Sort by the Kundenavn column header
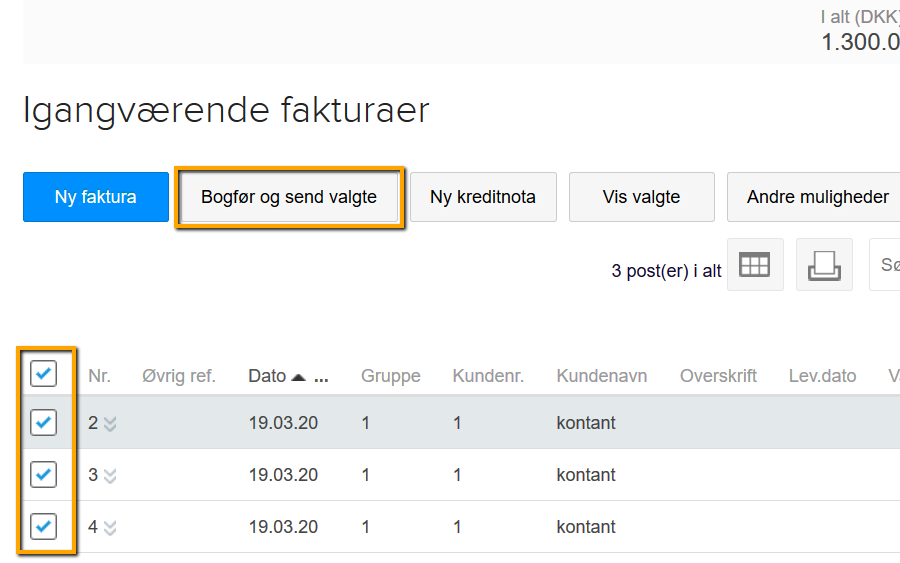Image resolution: width=900 pixels, height=563 pixels. tap(601, 376)
